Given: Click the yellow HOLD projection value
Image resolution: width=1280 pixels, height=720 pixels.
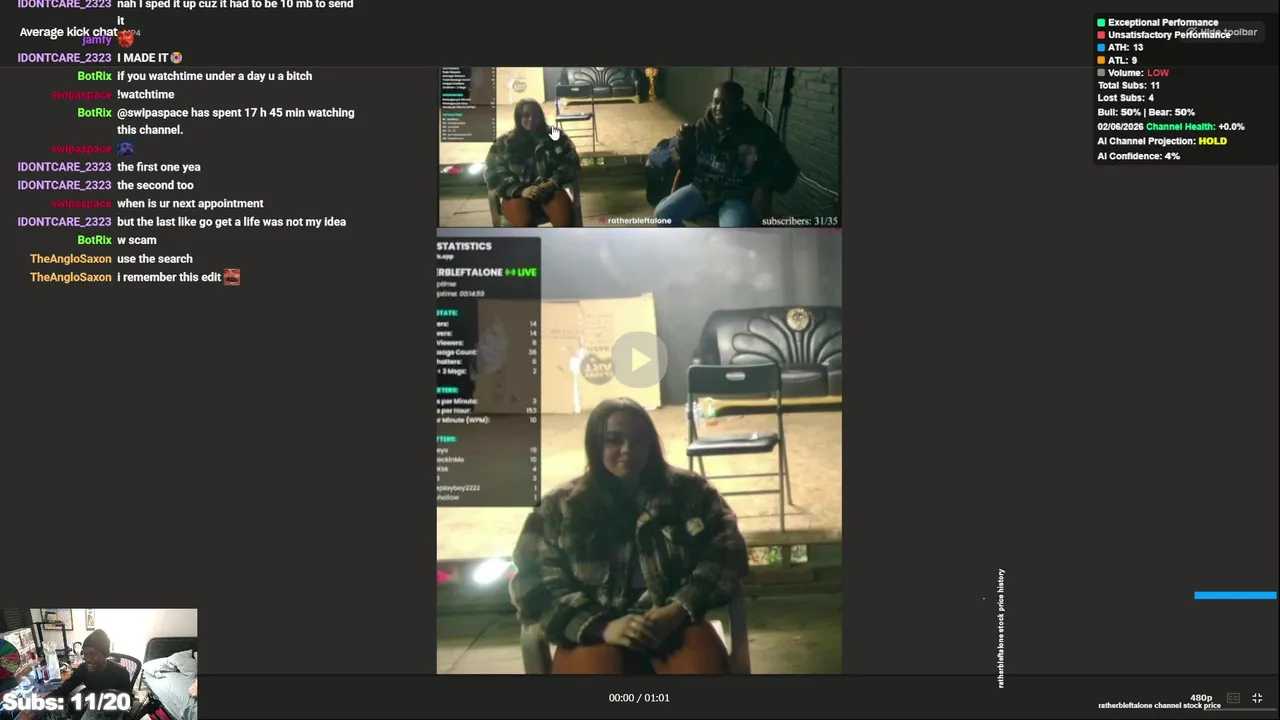Looking at the screenshot, I should click(x=1212, y=141).
